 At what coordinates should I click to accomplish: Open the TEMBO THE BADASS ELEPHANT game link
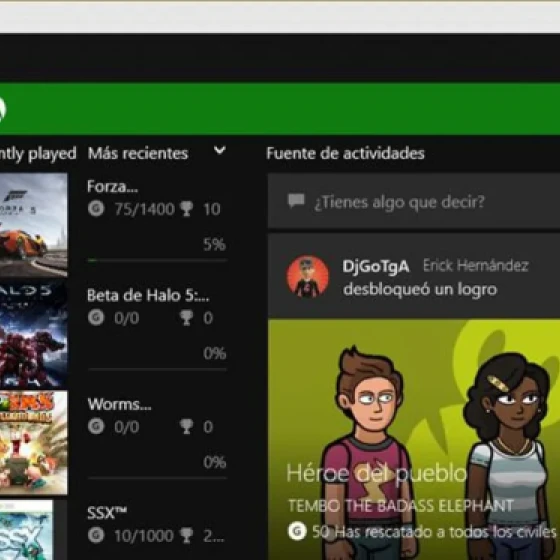click(401, 506)
